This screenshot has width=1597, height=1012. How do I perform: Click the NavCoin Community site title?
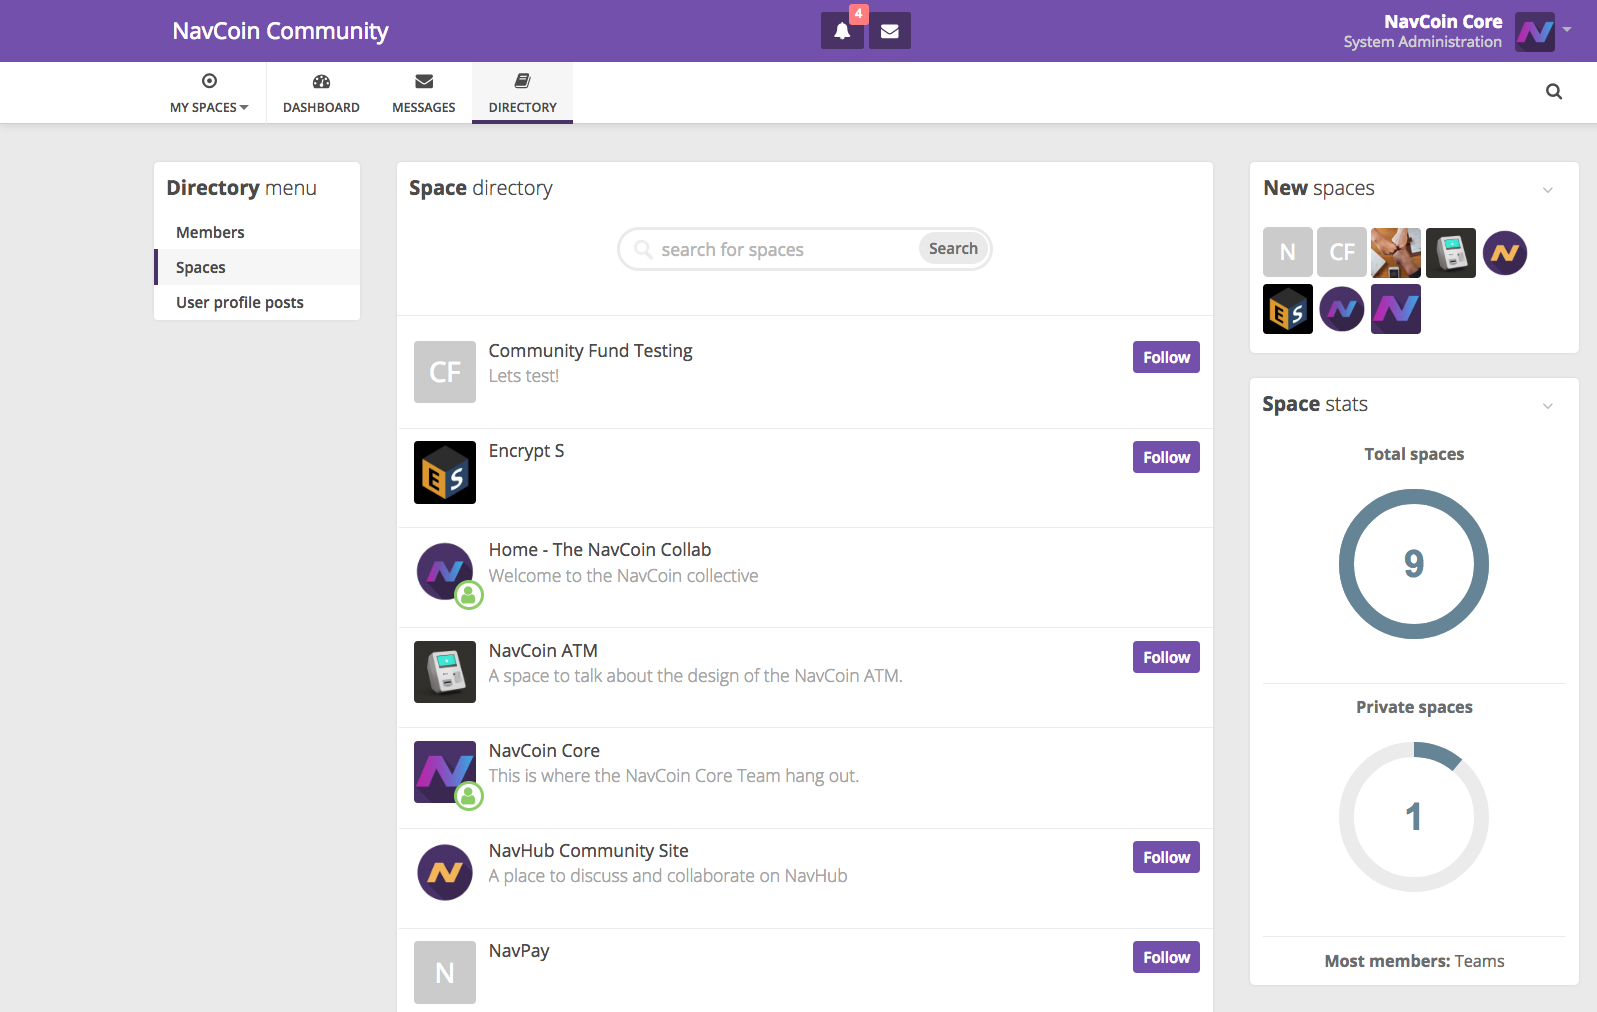click(280, 31)
